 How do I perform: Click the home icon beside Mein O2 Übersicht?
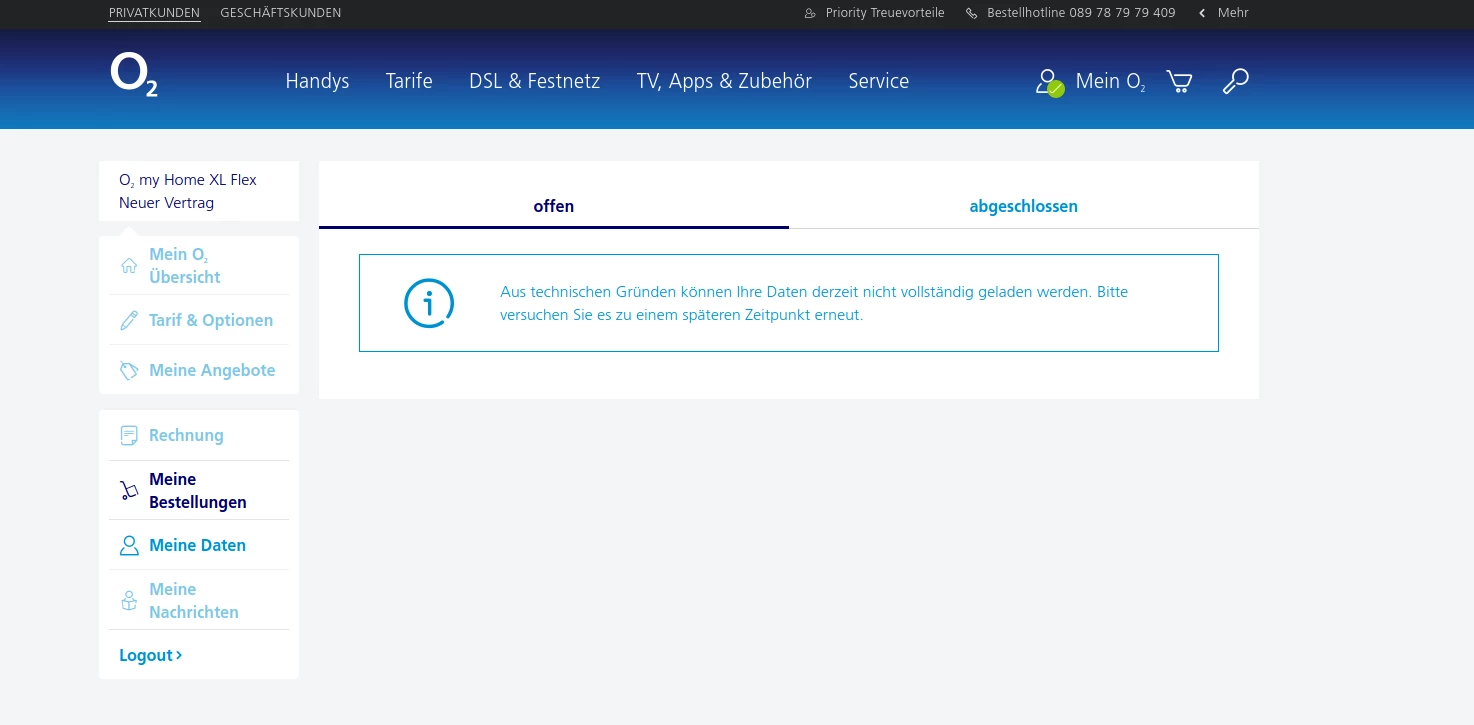pos(129,266)
